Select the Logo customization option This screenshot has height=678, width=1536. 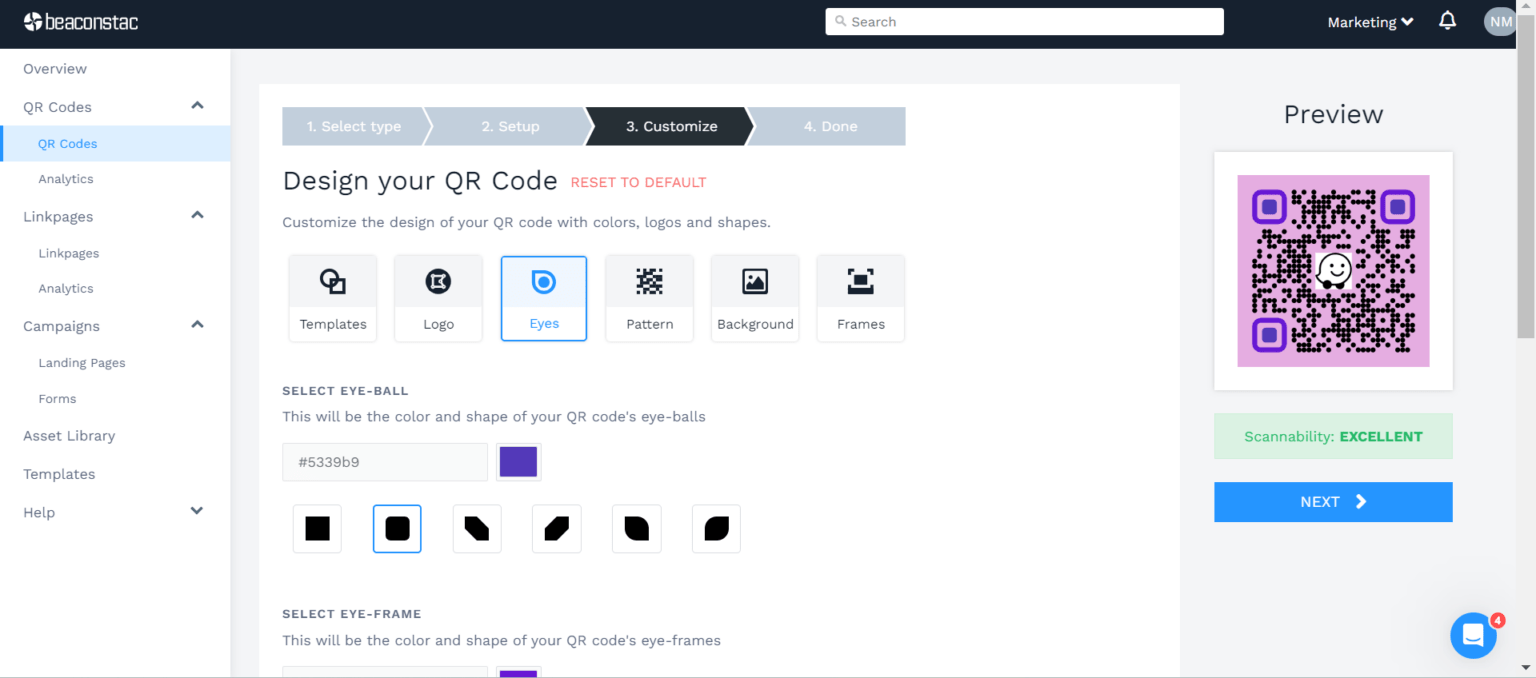coord(438,297)
